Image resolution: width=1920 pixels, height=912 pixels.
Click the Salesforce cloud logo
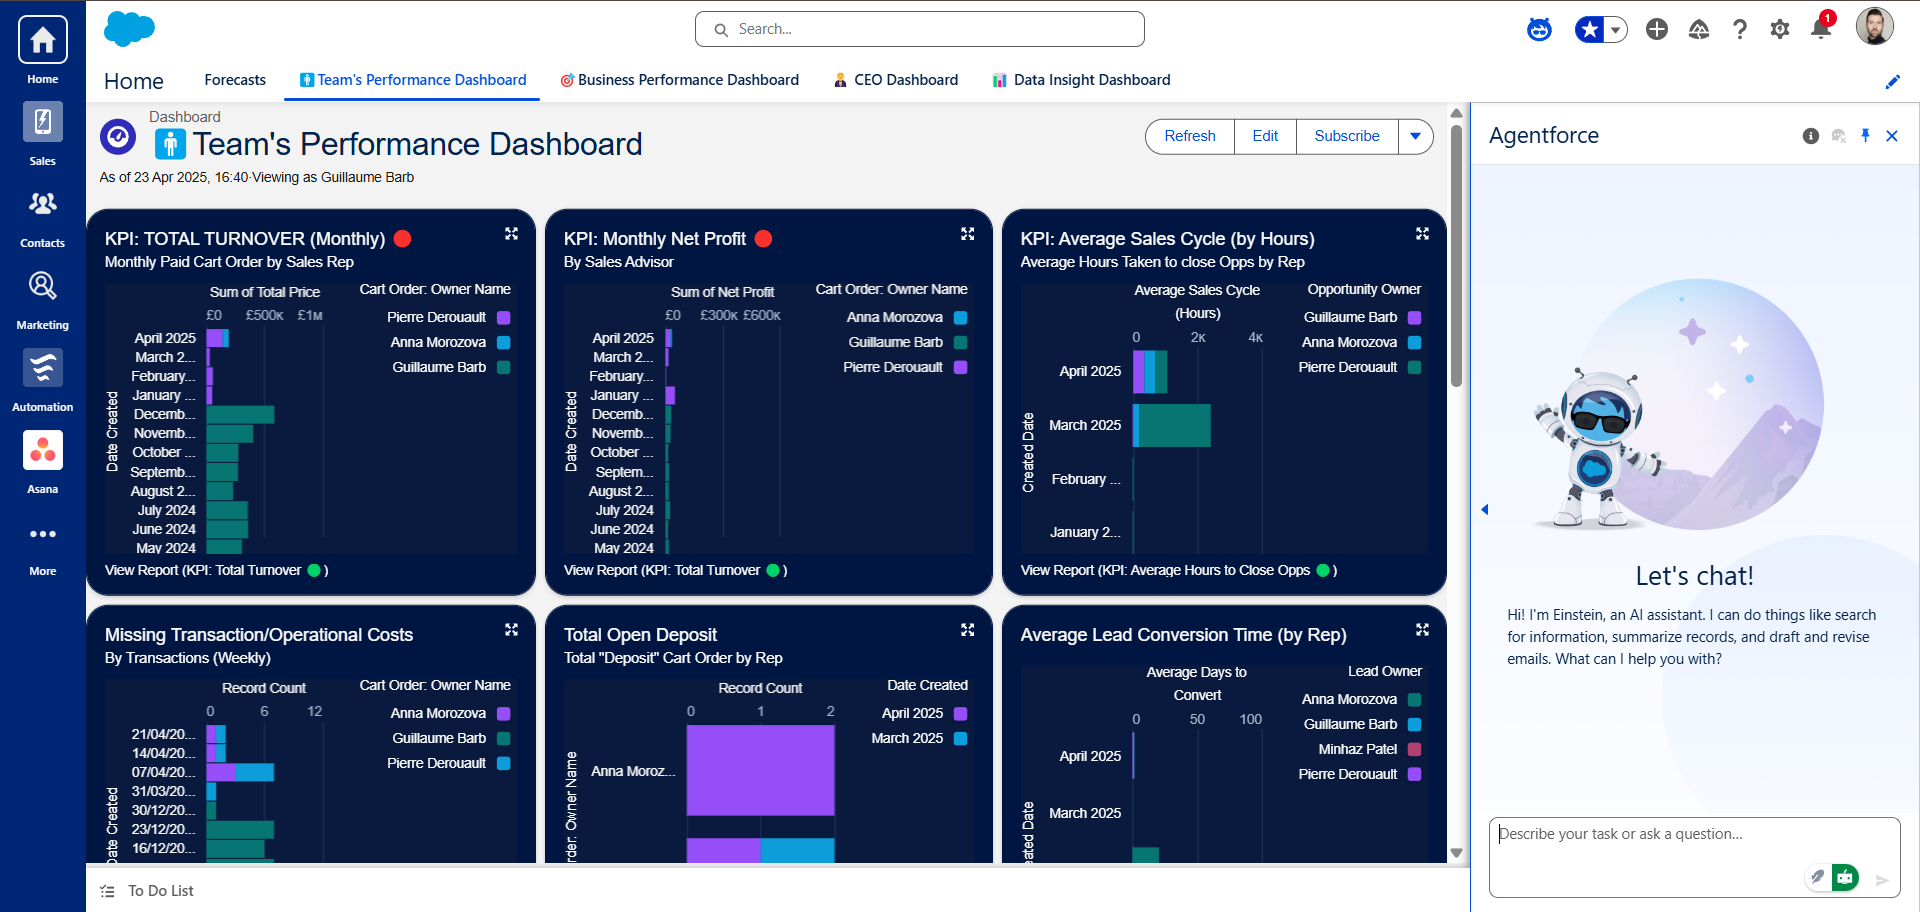[129, 29]
